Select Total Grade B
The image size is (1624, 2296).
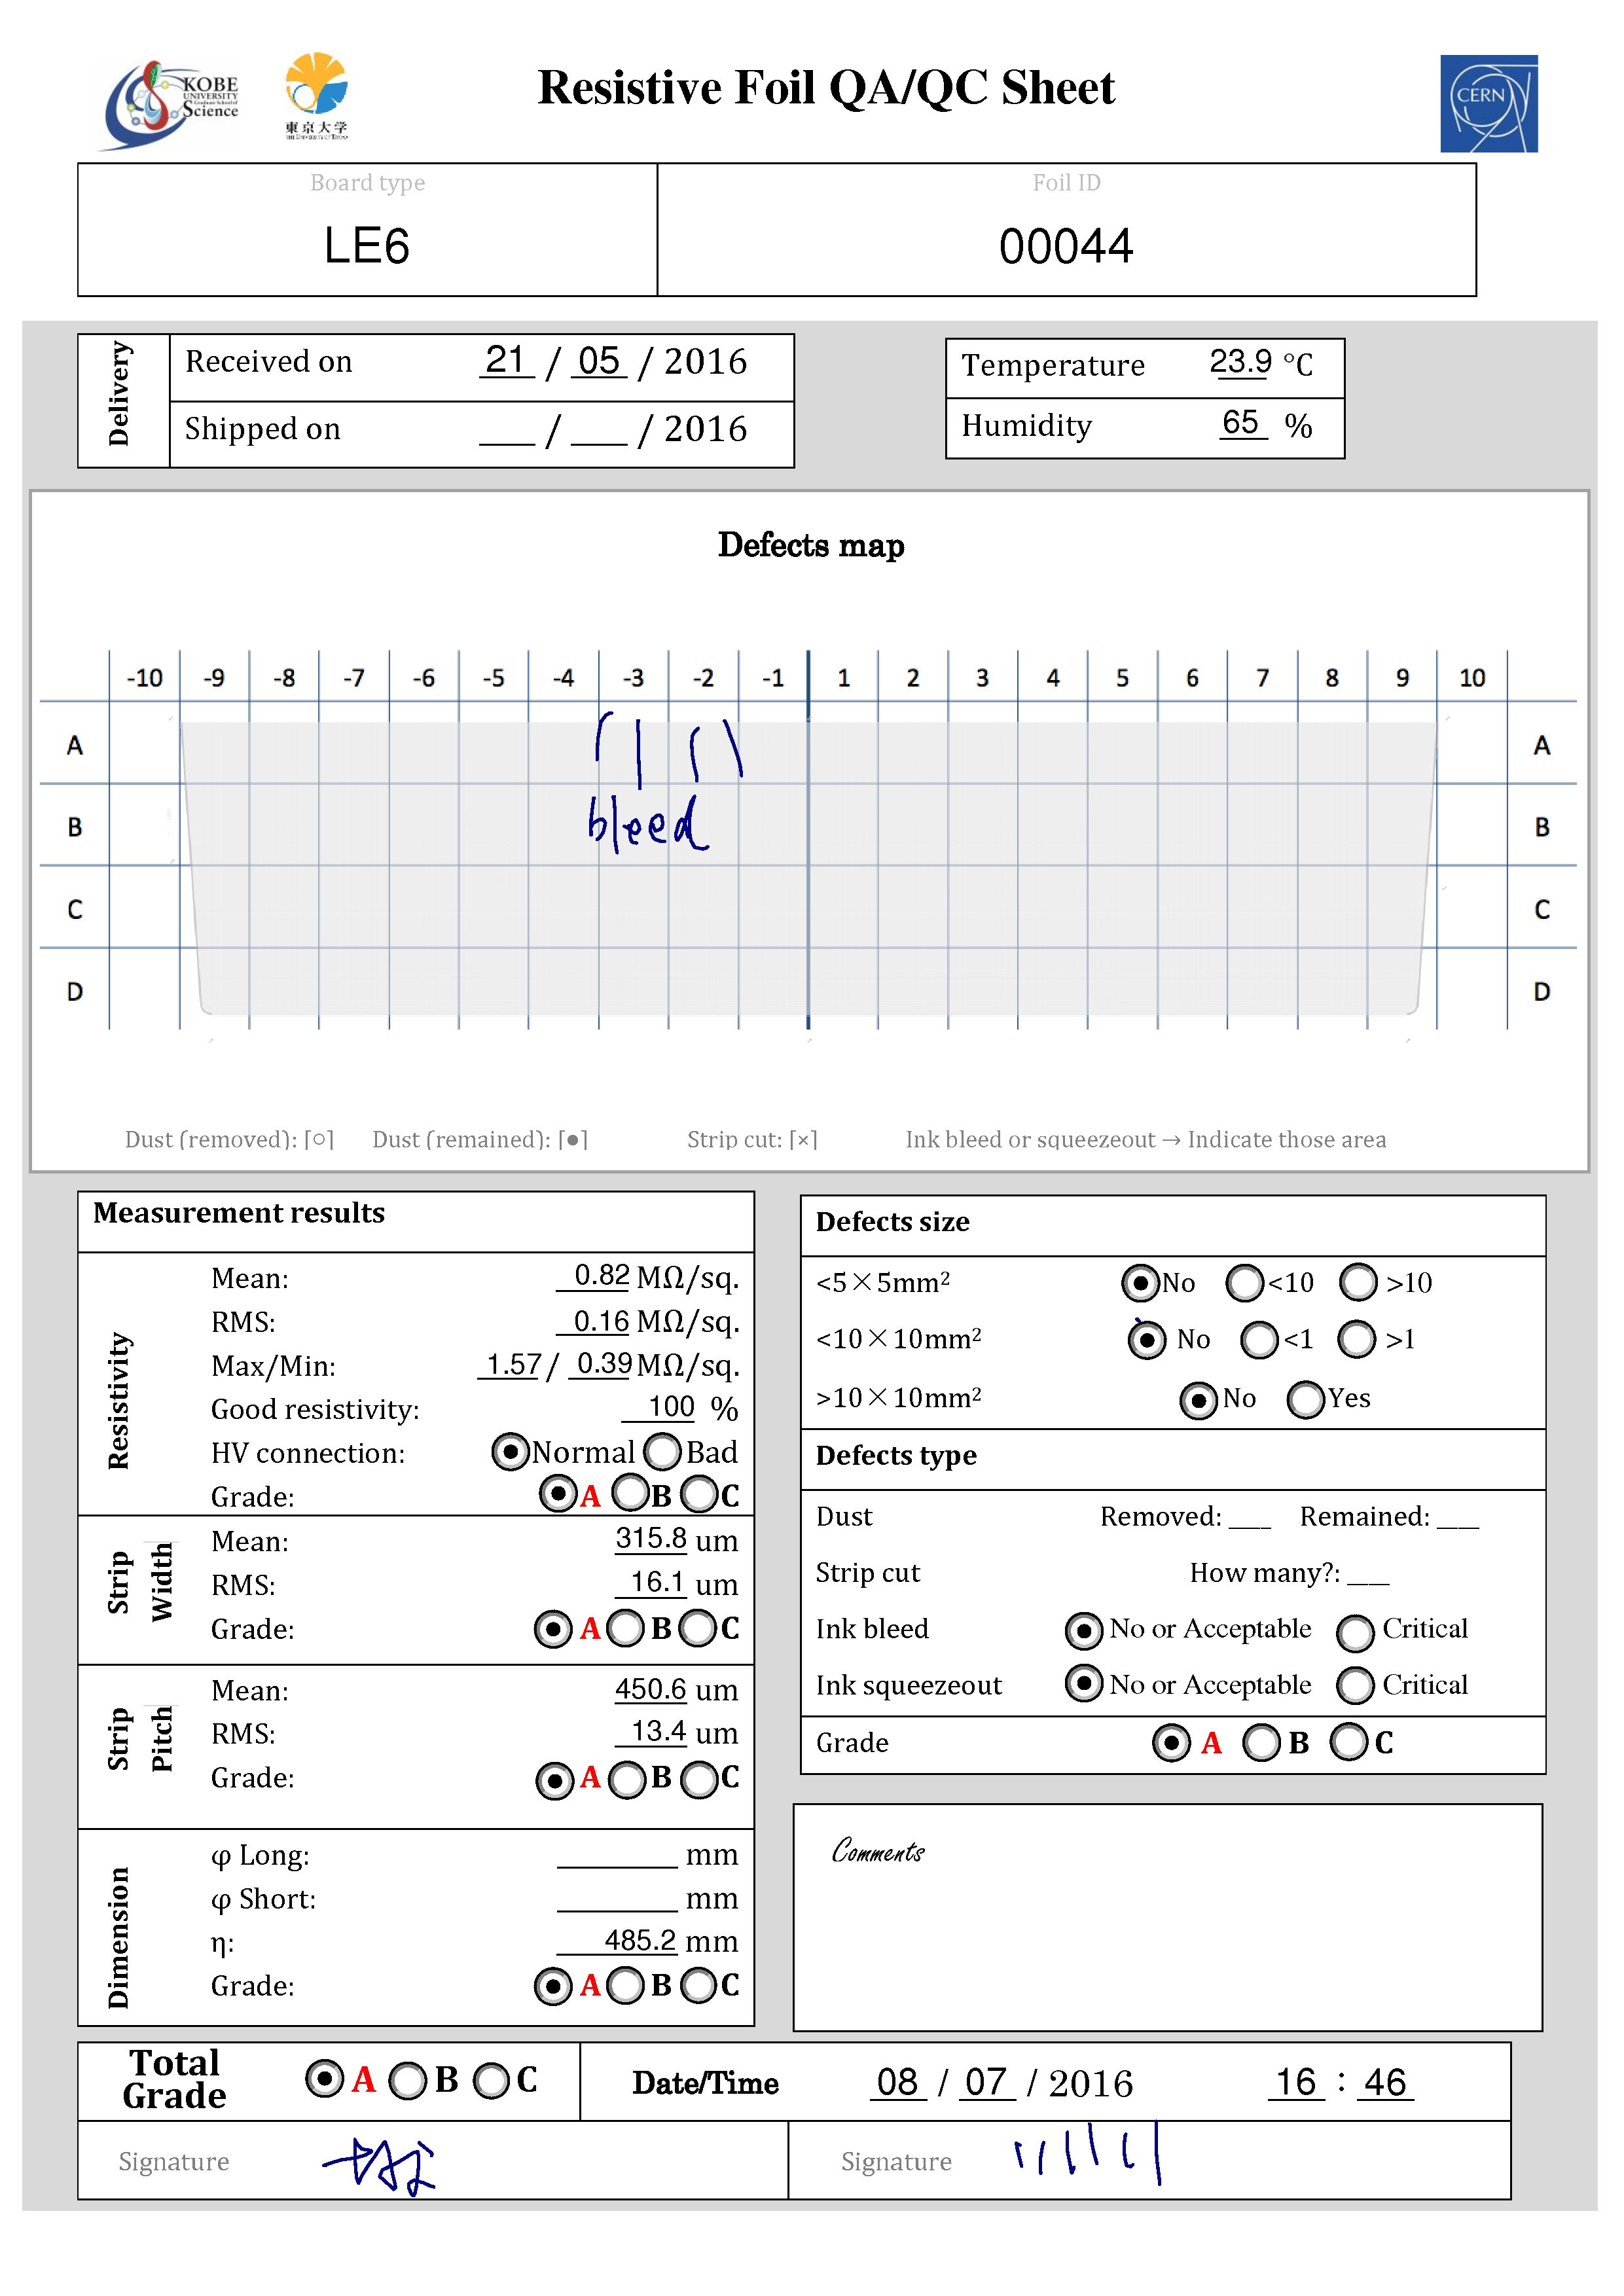coord(408,2081)
